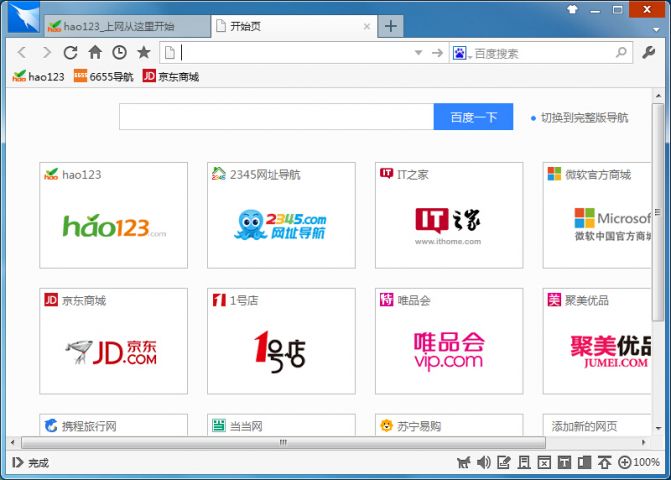The image size is (671, 480).
Task: Click the edit note icon in status bar
Action: pyautogui.click(x=504, y=463)
